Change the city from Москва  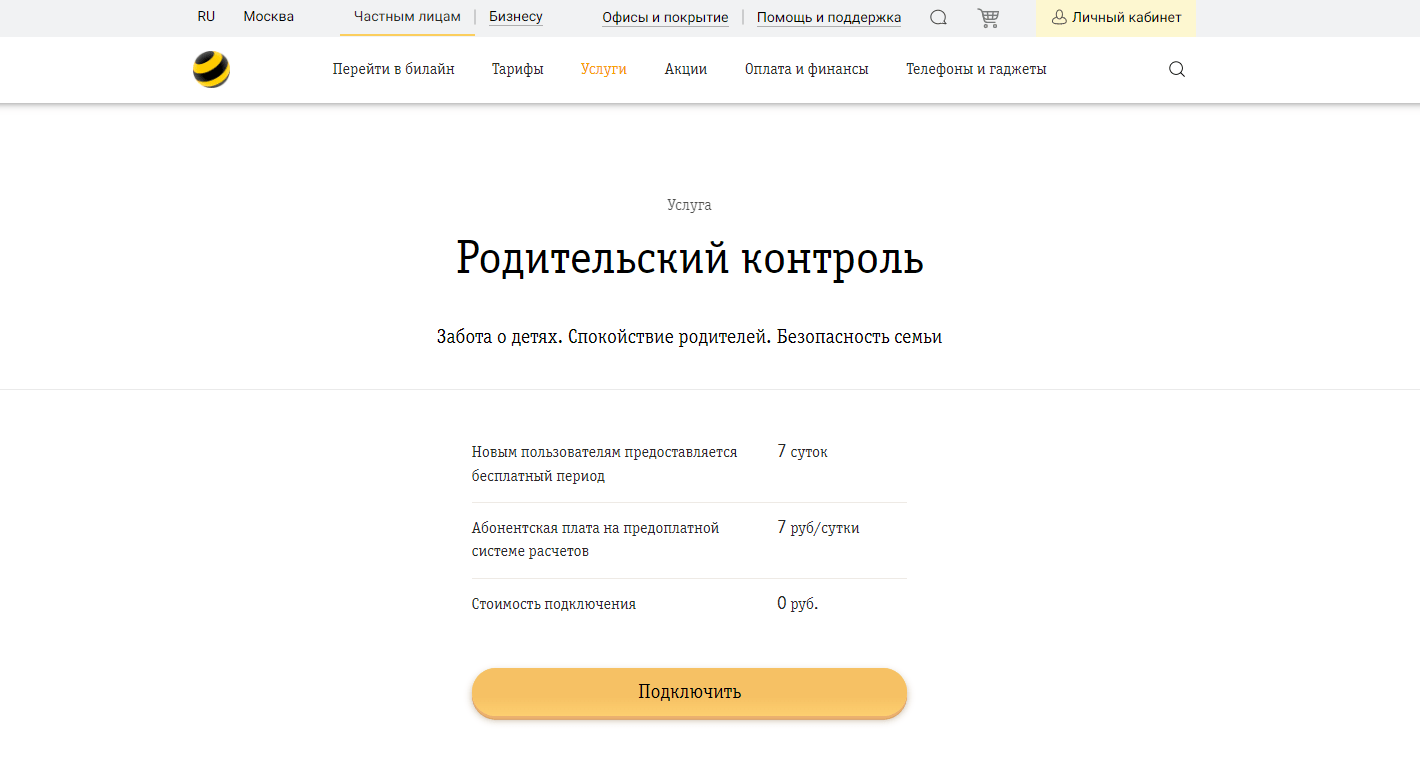268,16
